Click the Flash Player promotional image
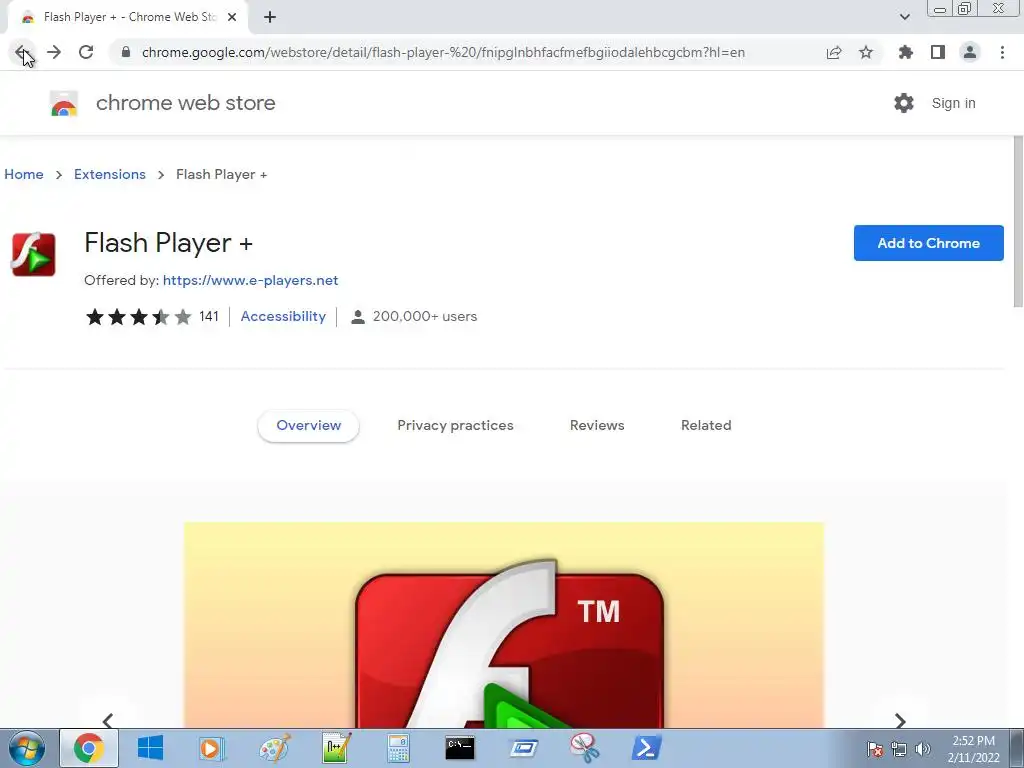 click(504, 625)
